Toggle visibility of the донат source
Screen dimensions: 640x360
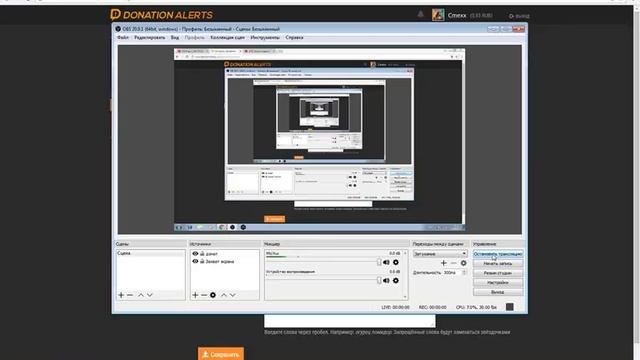(x=195, y=253)
